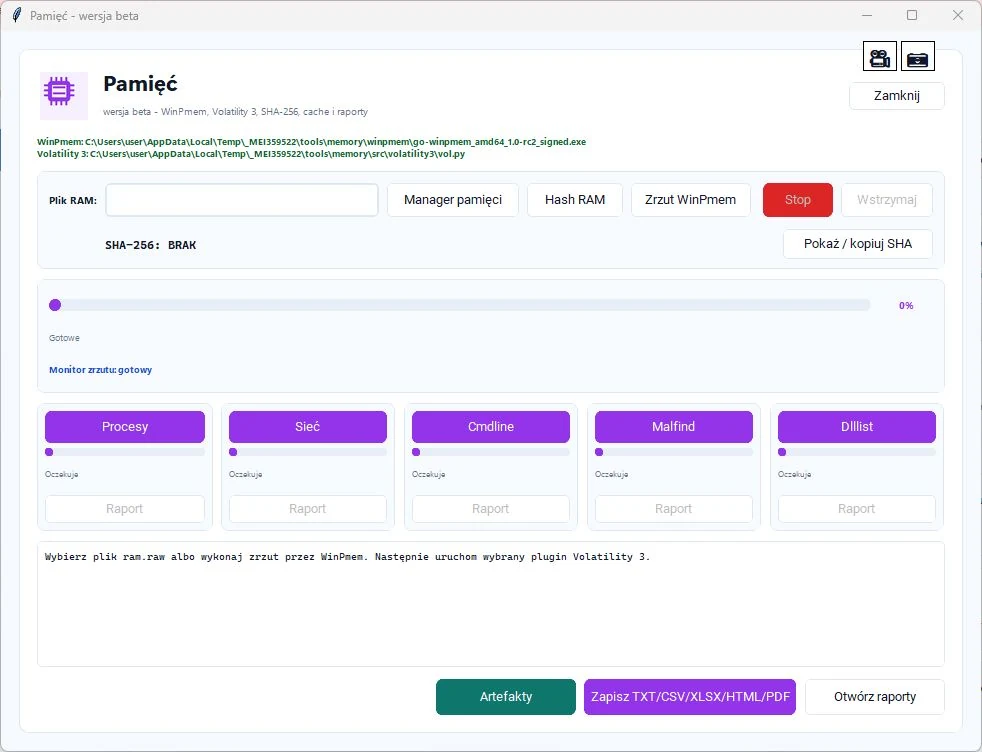Start a Zrzut WinPmem memory dump

tap(690, 200)
